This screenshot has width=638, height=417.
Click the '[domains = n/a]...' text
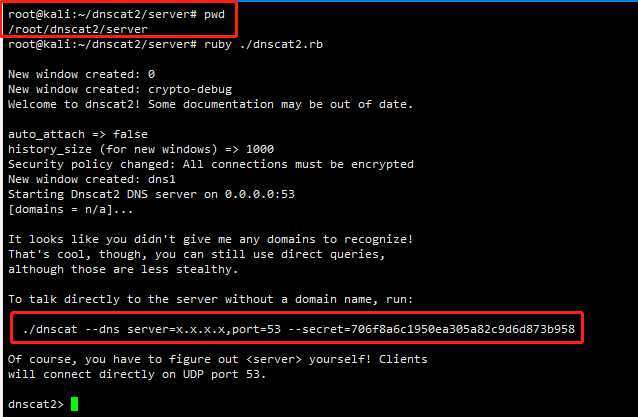click(x=70, y=210)
